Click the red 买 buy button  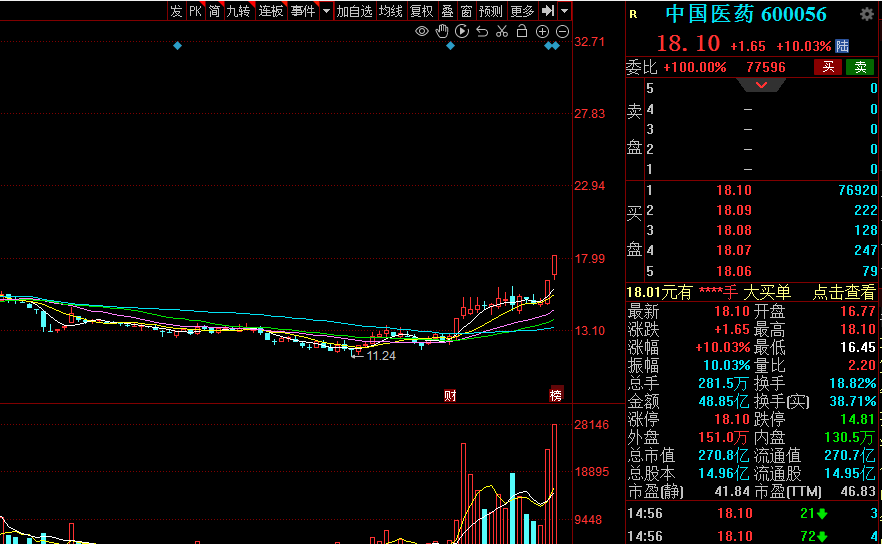[x=828, y=68]
